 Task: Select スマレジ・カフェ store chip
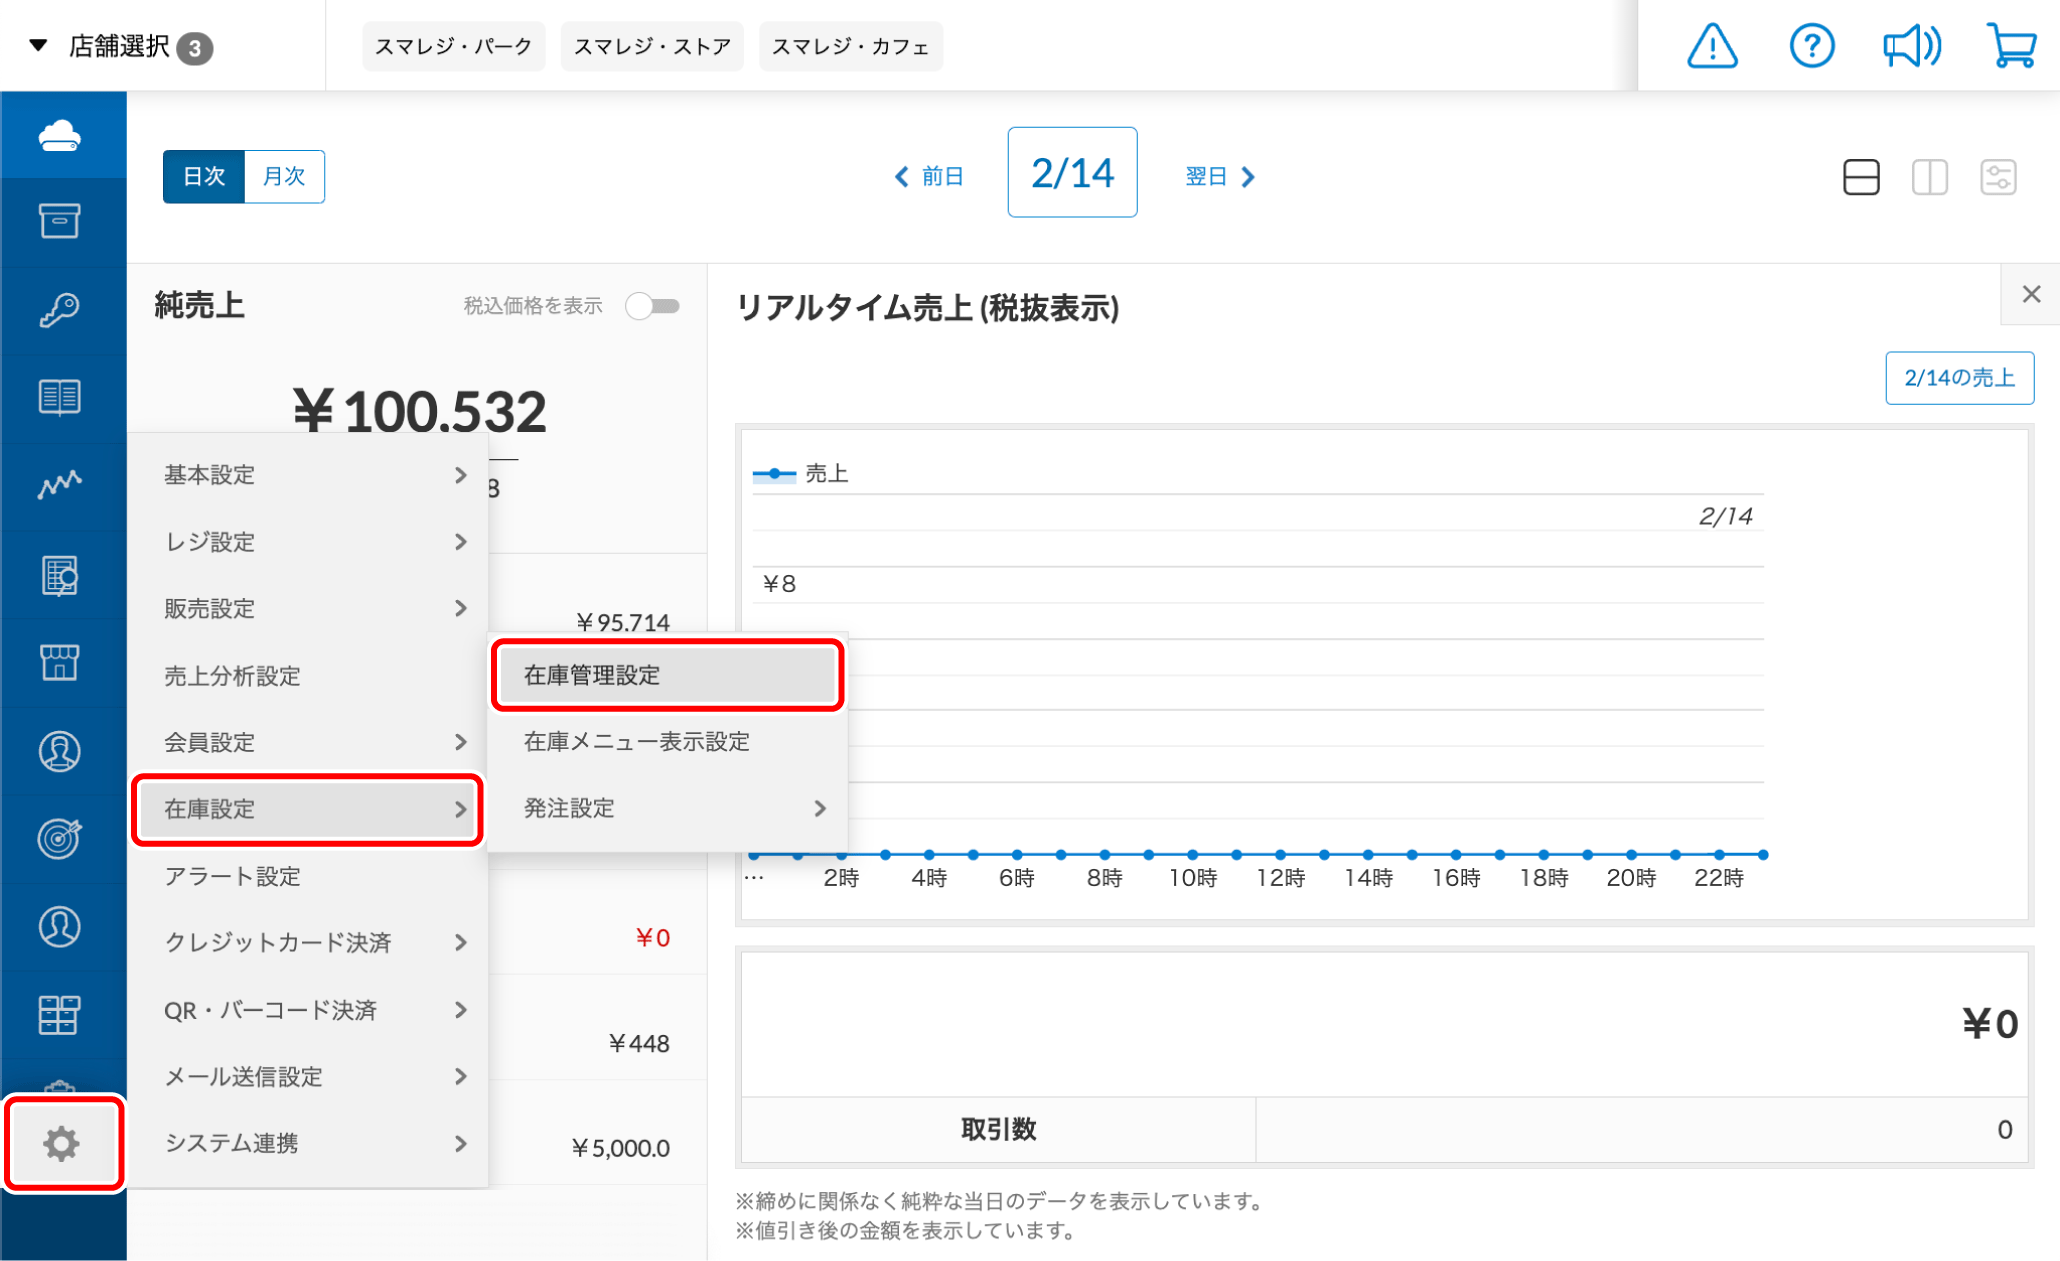click(851, 46)
